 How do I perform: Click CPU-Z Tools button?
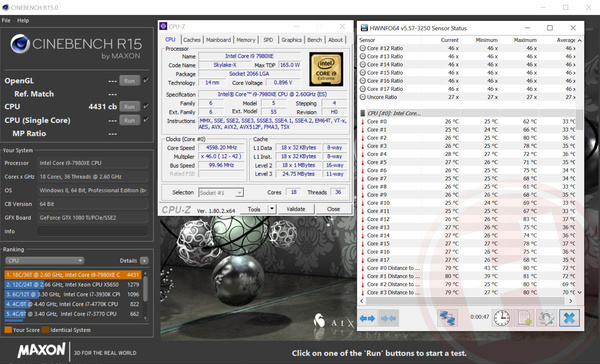point(254,209)
